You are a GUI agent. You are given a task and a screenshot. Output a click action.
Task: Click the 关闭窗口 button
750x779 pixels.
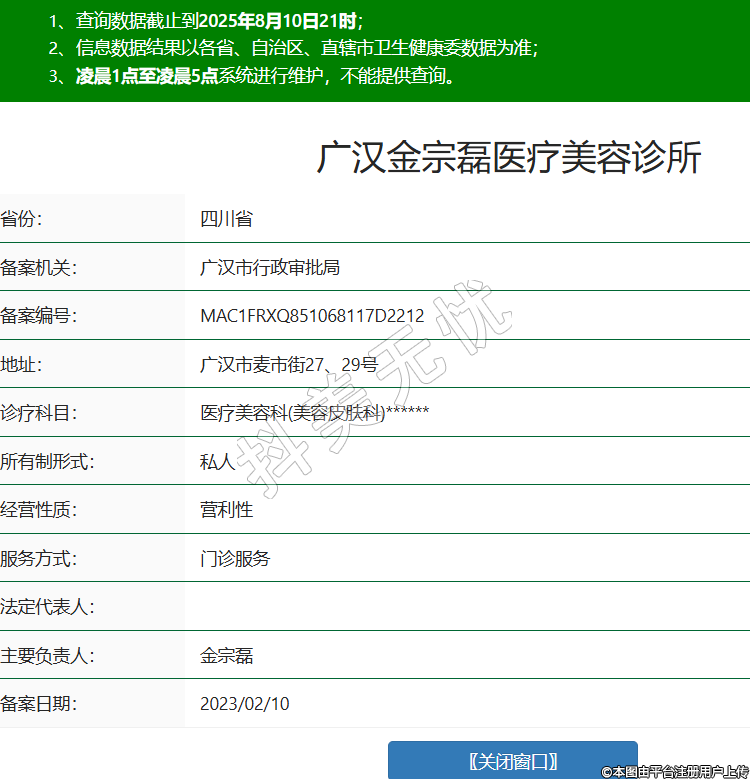pyautogui.click(x=512, y=761)
